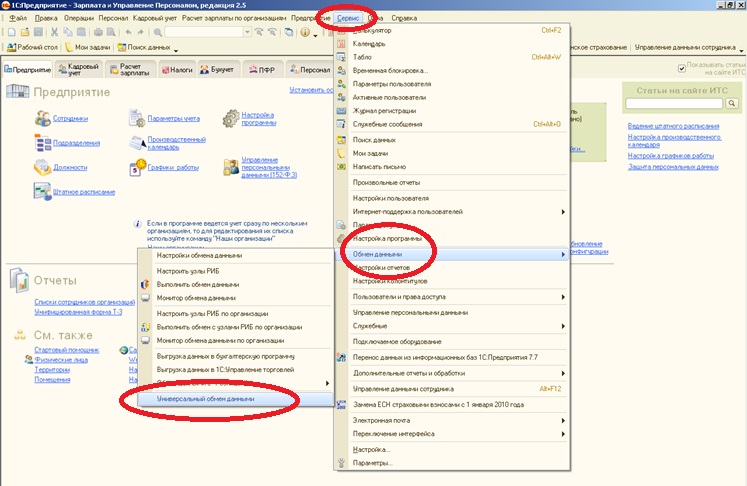Click the Windows tile icon in toolbar

point(289,32)
